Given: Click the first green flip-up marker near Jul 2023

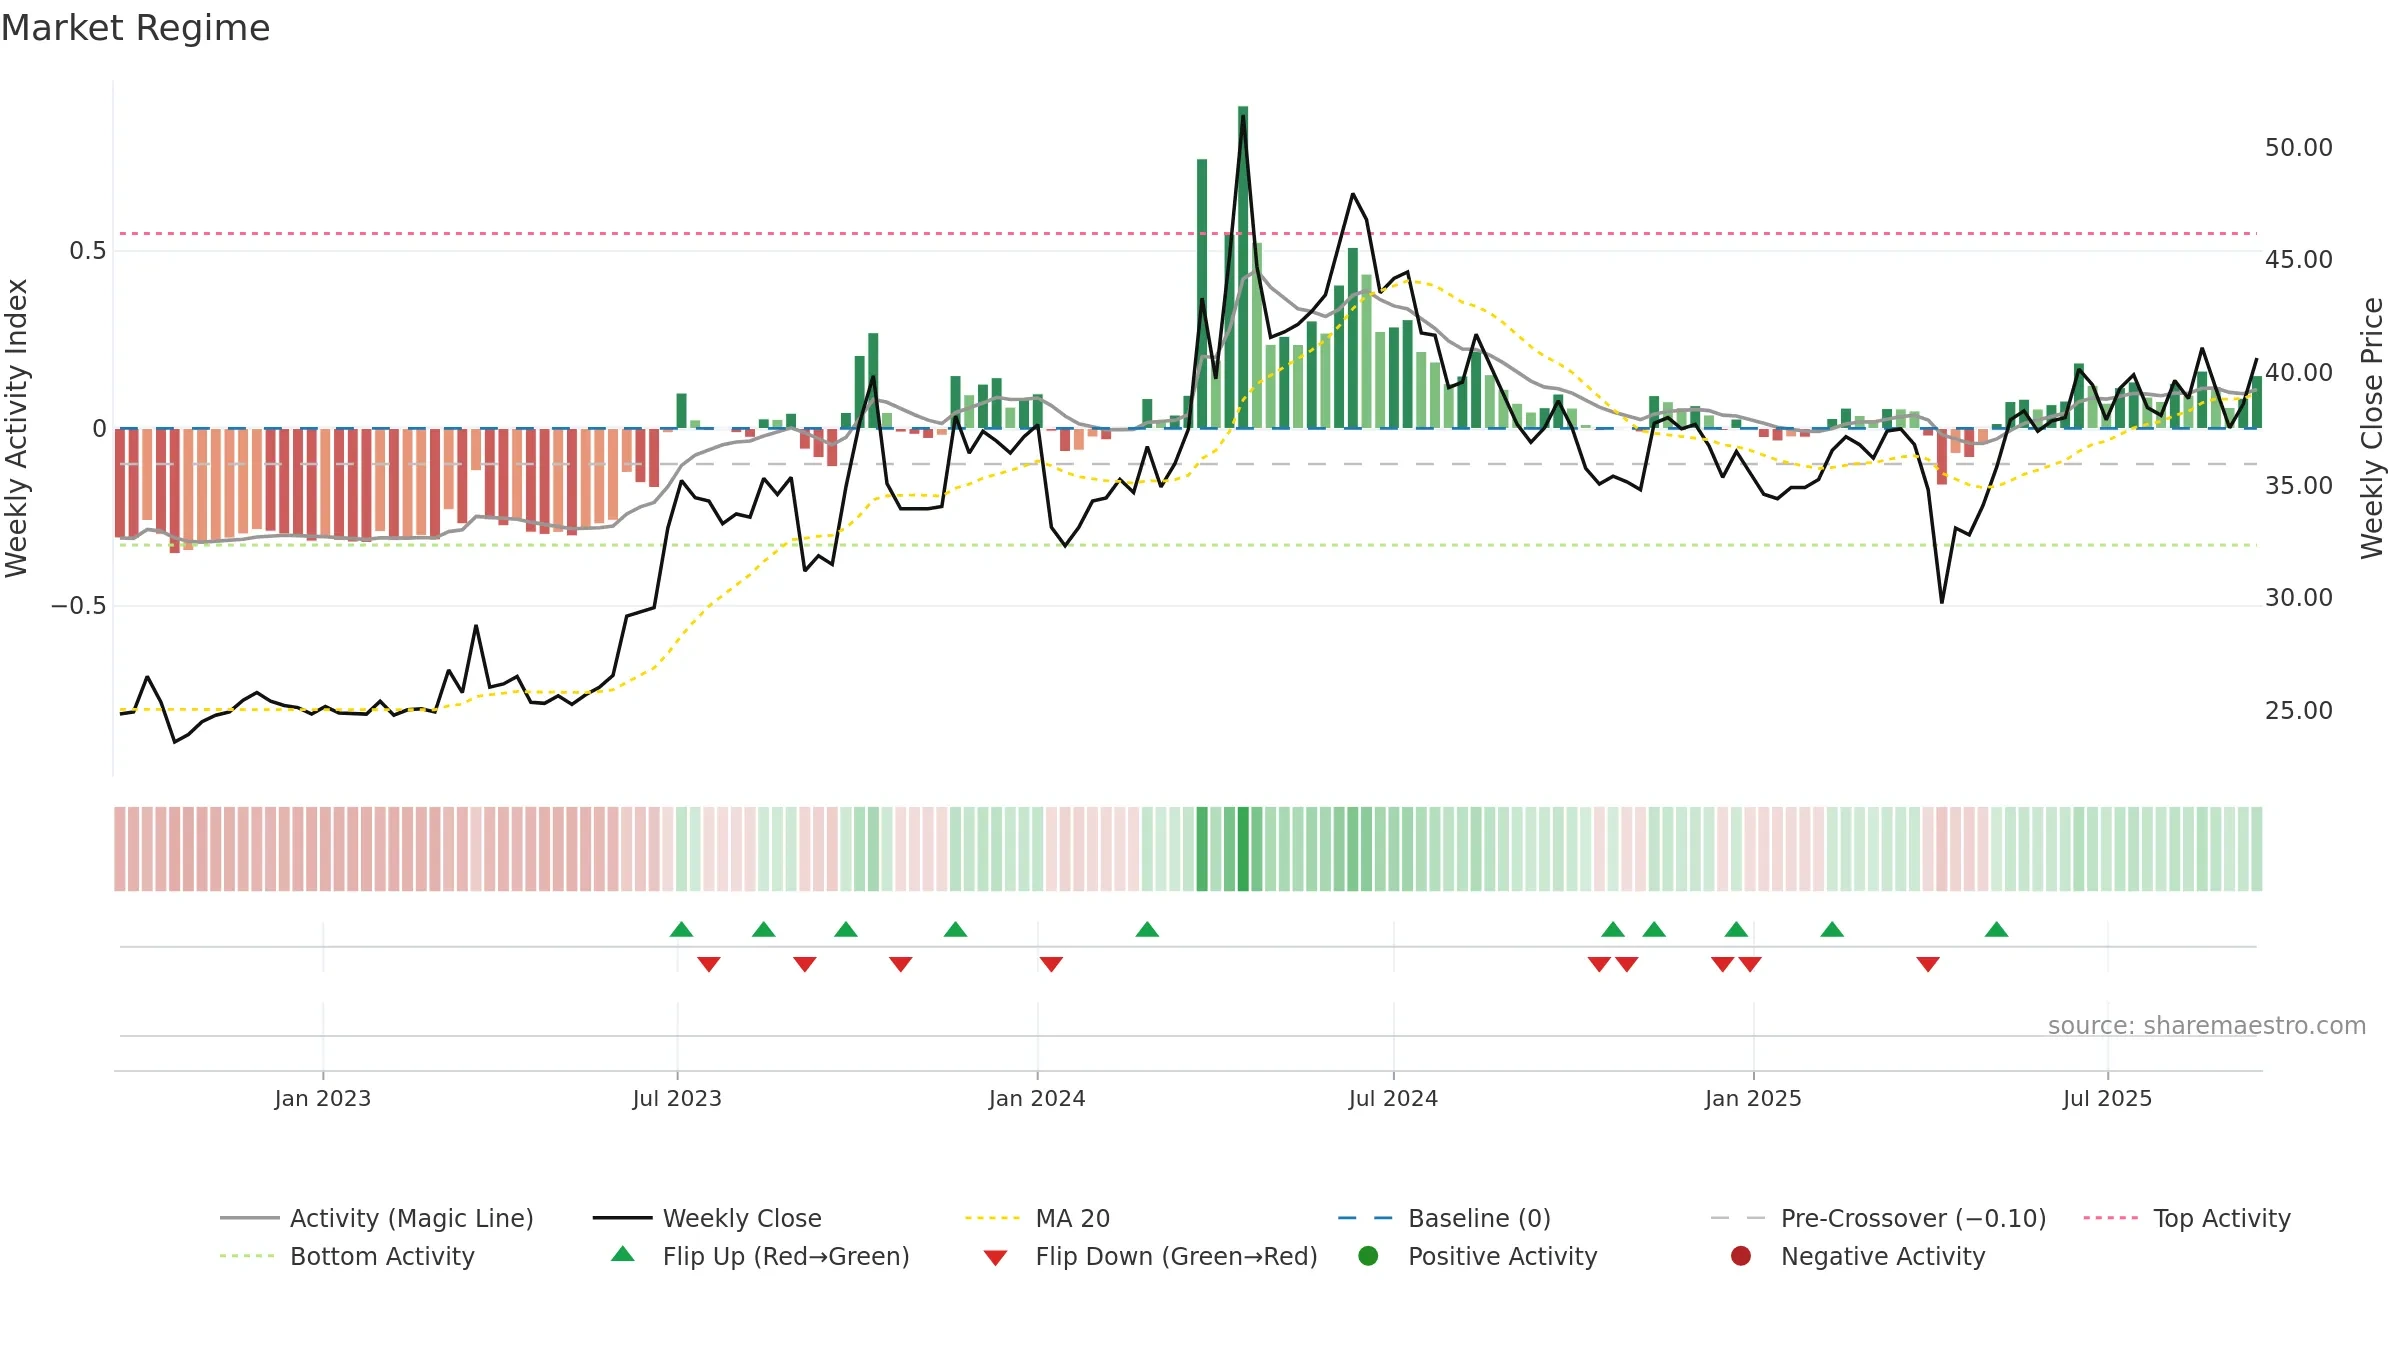Looking at the screenshot, I should point(682,929).
